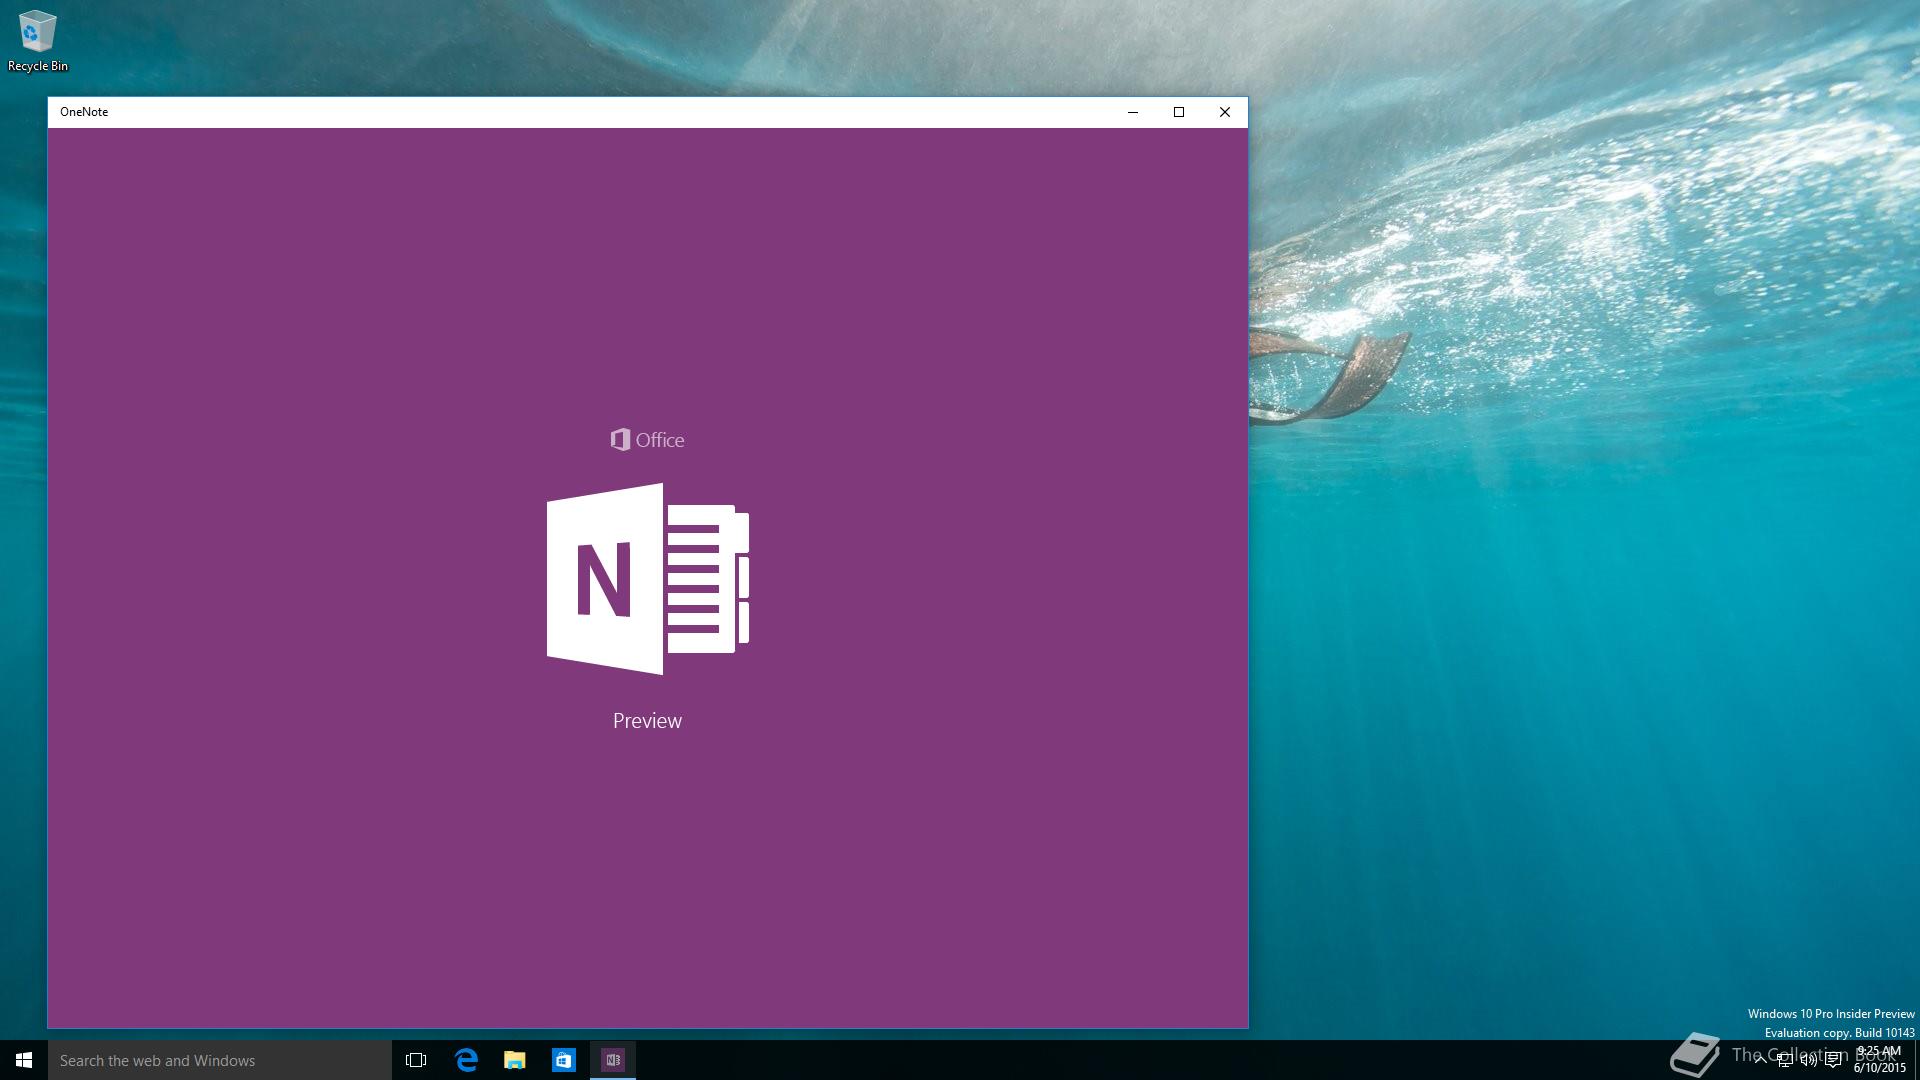Select the OneNote taskbar button
Viewport: 1920px width, 1080px height.
tap(613, 1060)
